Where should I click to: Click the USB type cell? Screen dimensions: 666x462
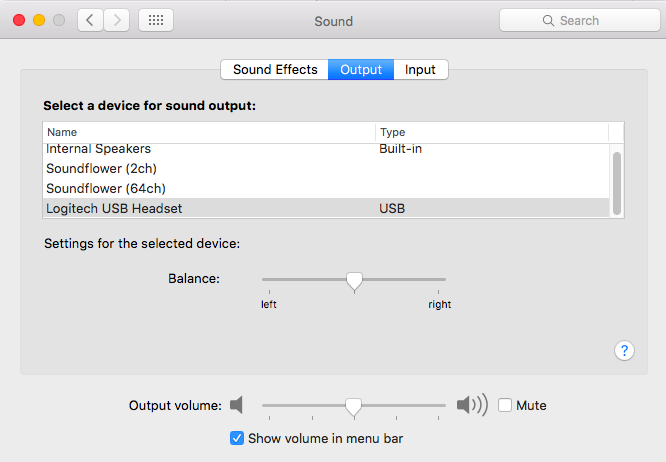392,208
